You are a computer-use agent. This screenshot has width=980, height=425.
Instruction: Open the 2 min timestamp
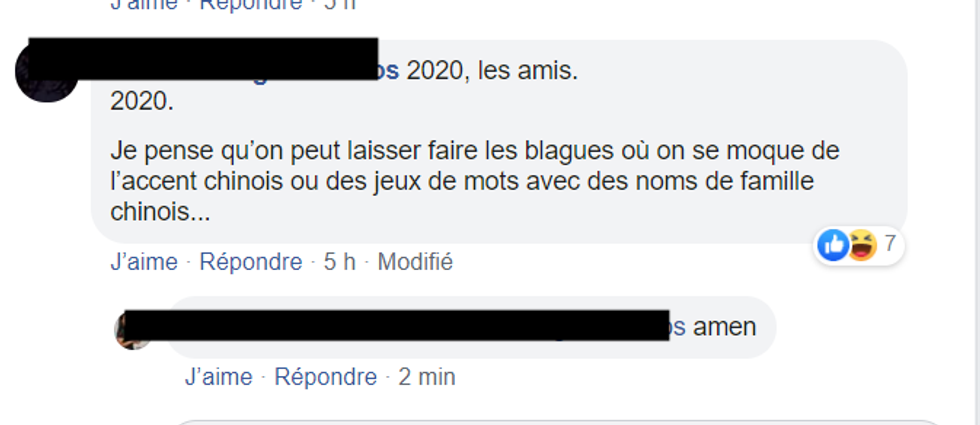[427, 377]
